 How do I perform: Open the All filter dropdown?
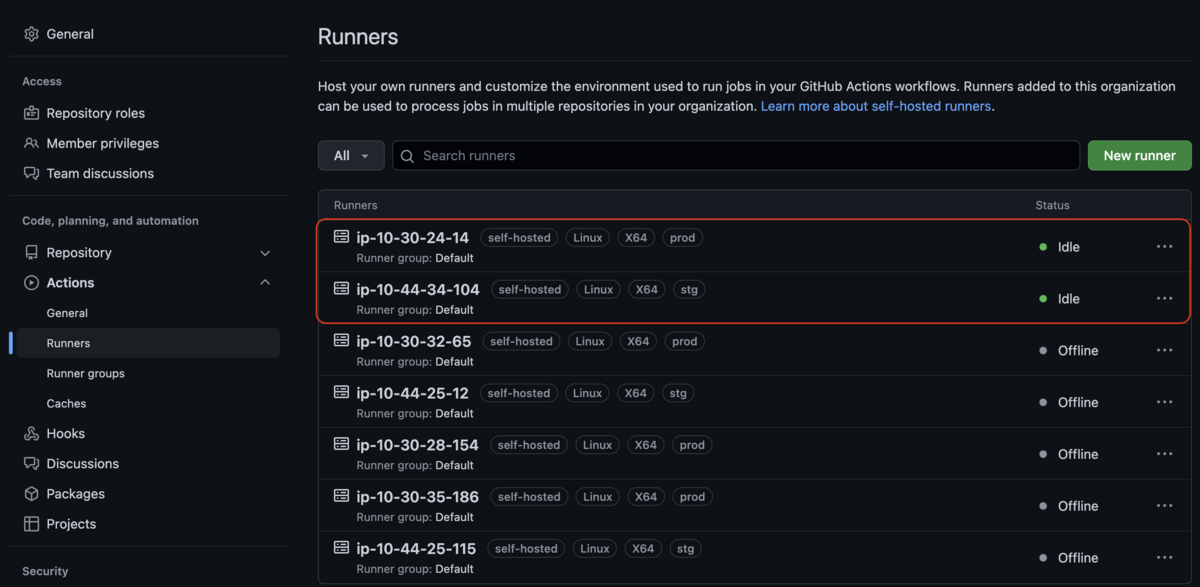[x=351, y=156]
